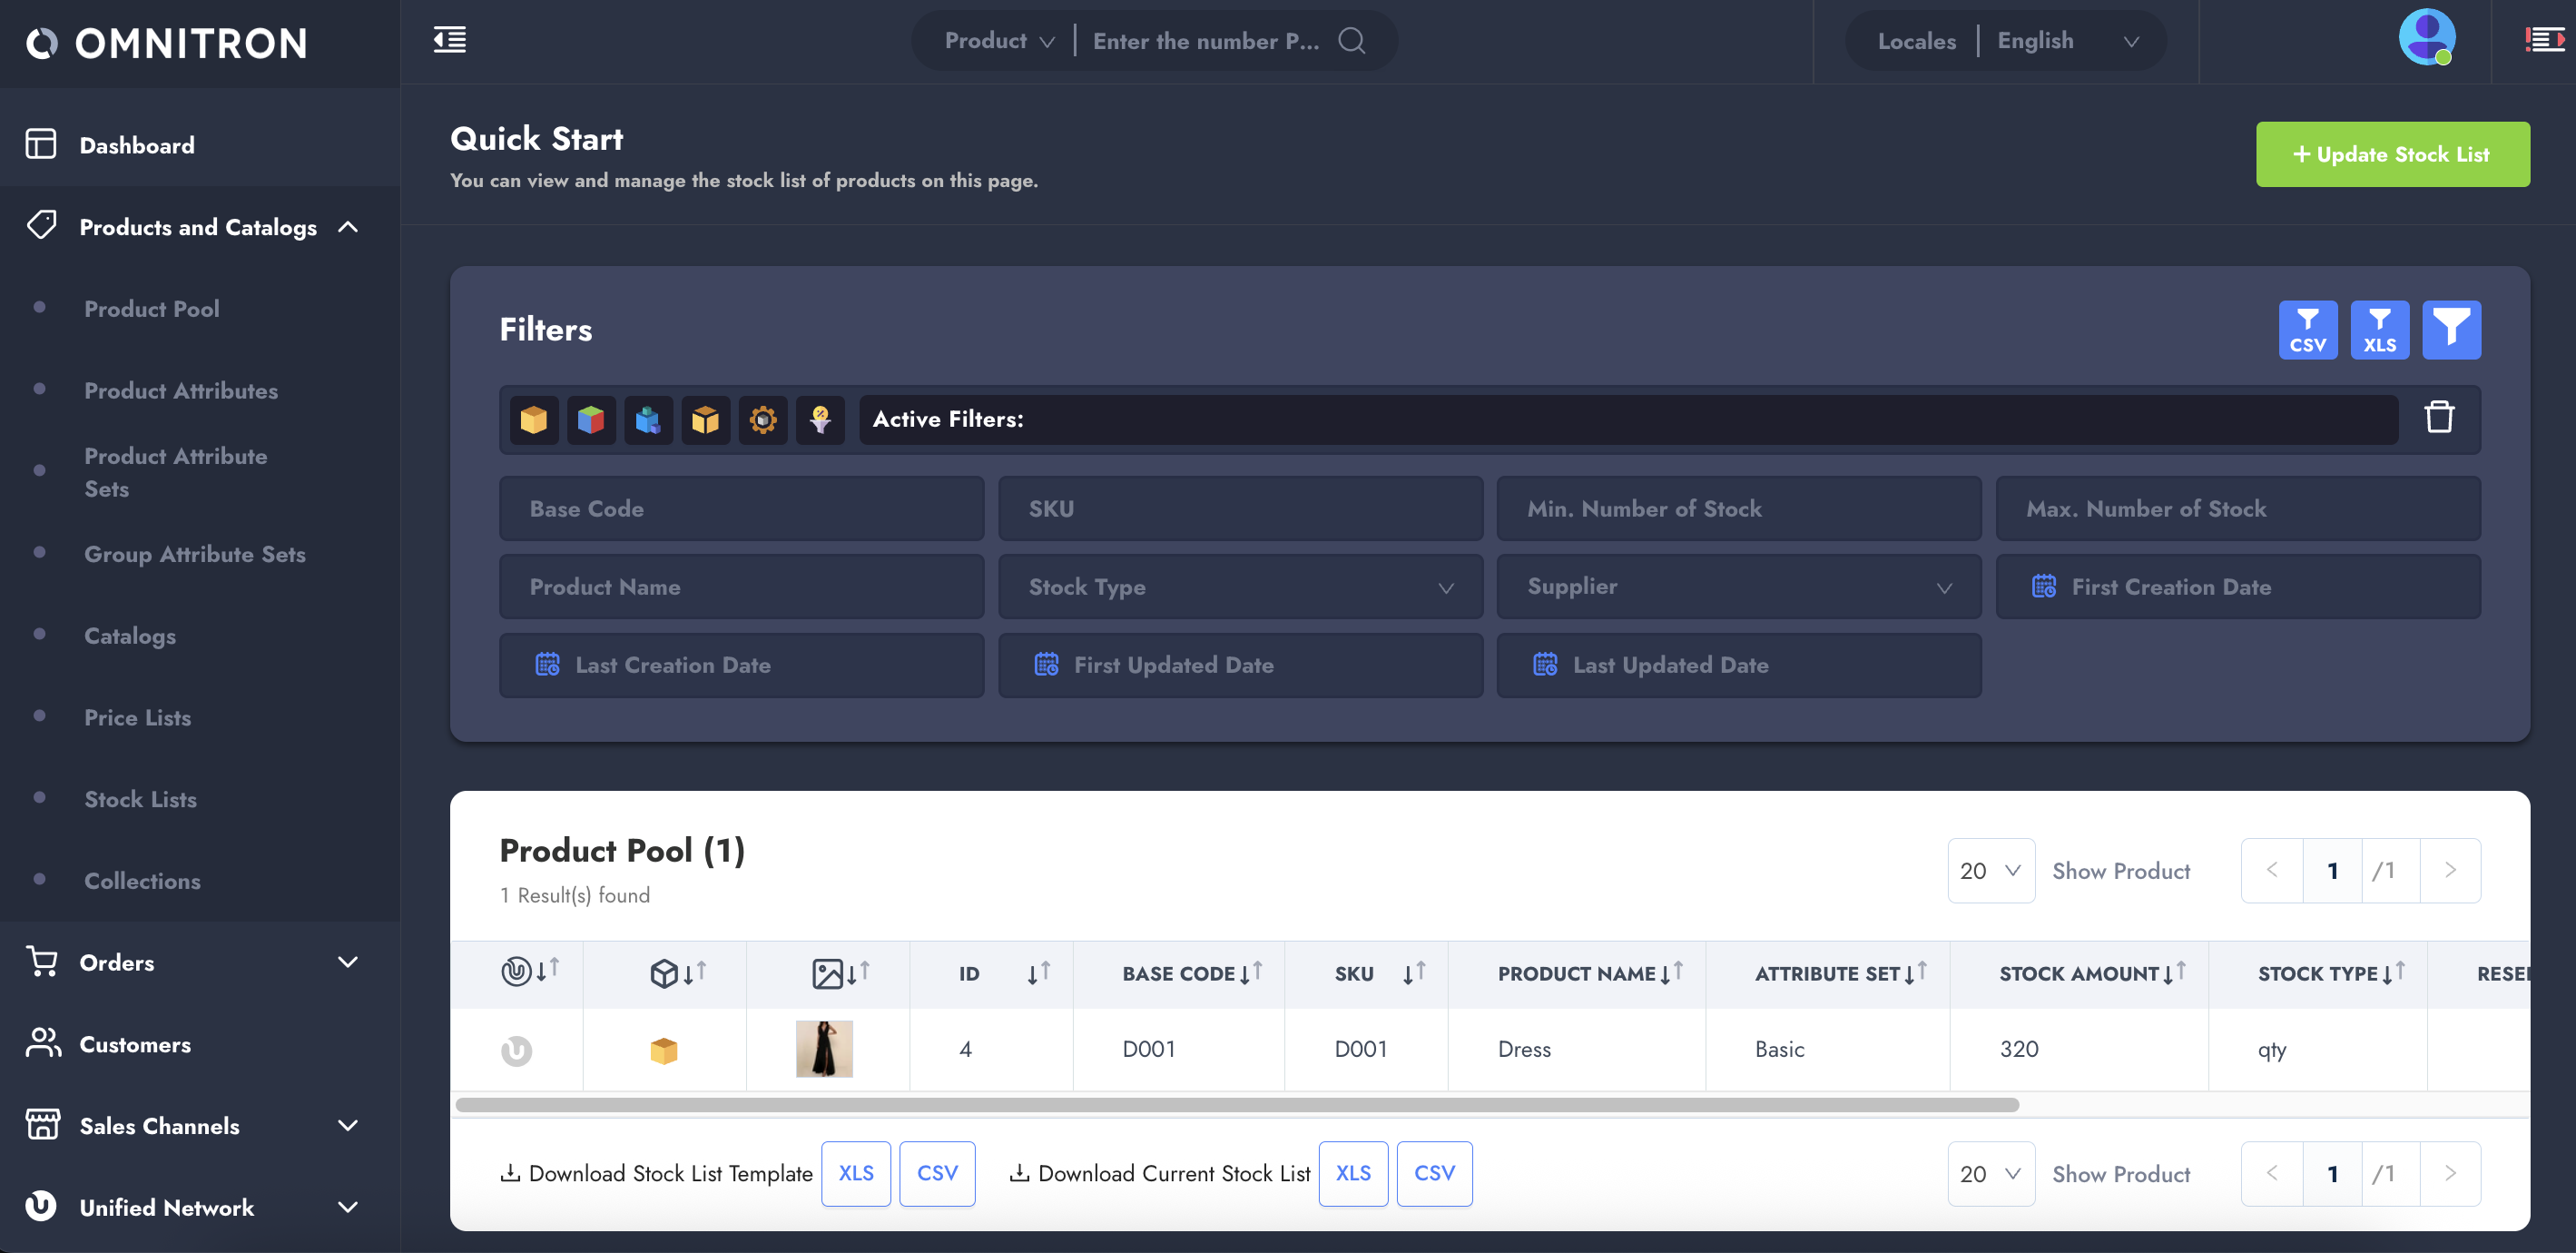Clear active filters with trash icon
The image size is (2576, 1253).
click(x=2438, y=418)
